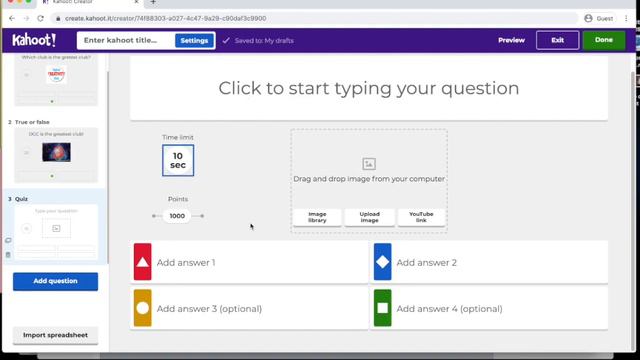The height and width of the screenshot is (360, 640).
Task: Click the blue diamond answer 2 icon
Action: click(x=382, y=262)
